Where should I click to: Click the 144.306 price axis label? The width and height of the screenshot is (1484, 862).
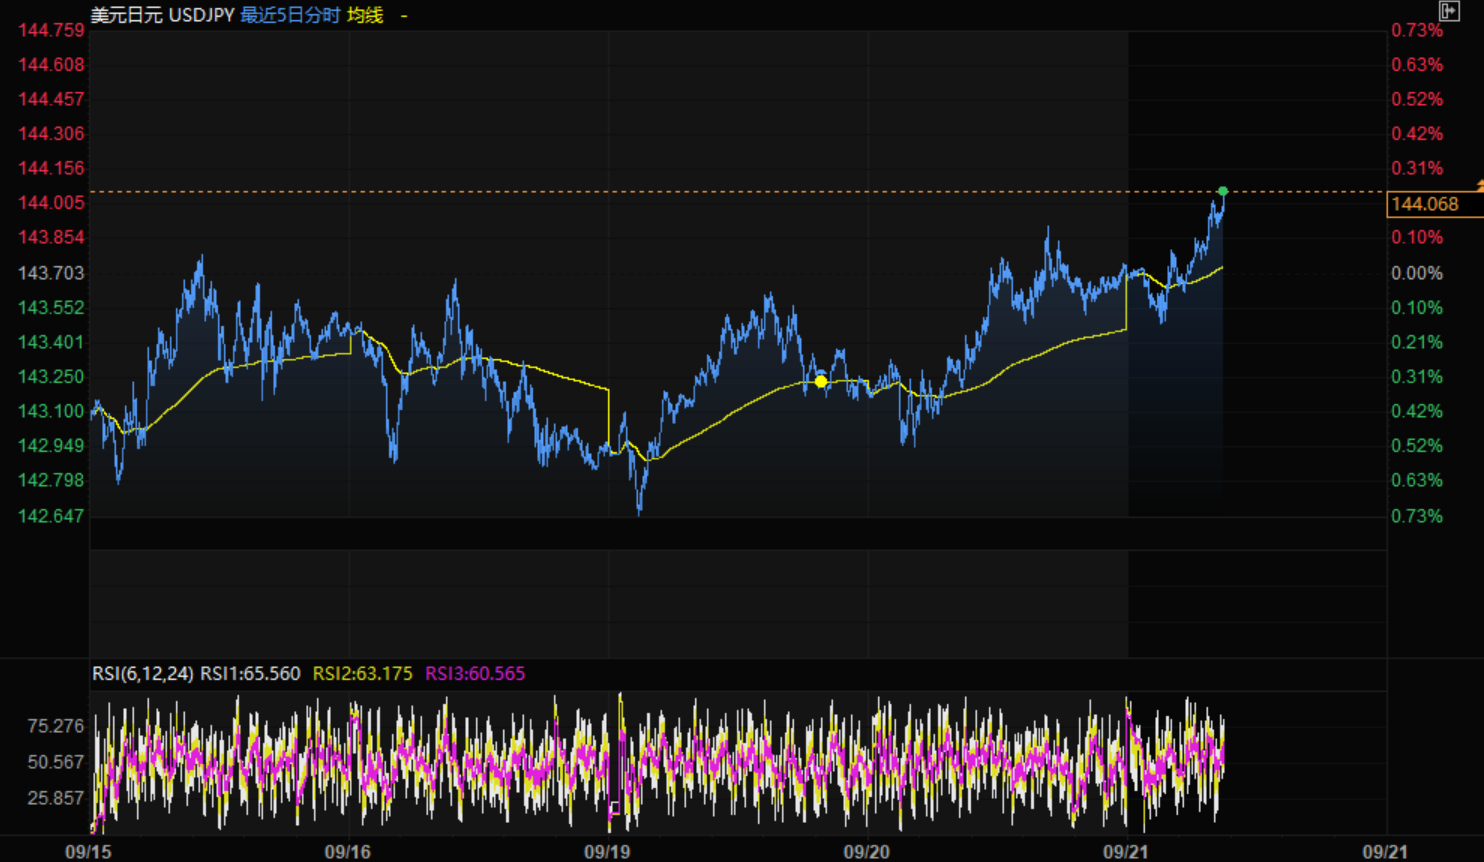(x=51, y=134)
